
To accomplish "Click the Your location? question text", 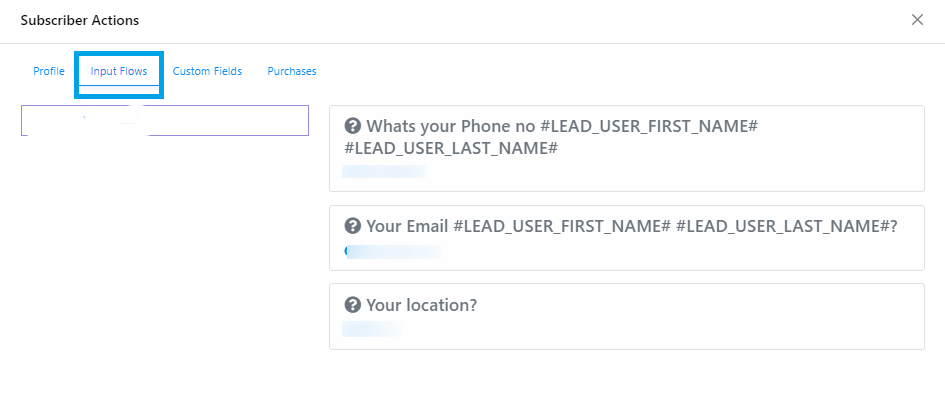I will 421,305.
